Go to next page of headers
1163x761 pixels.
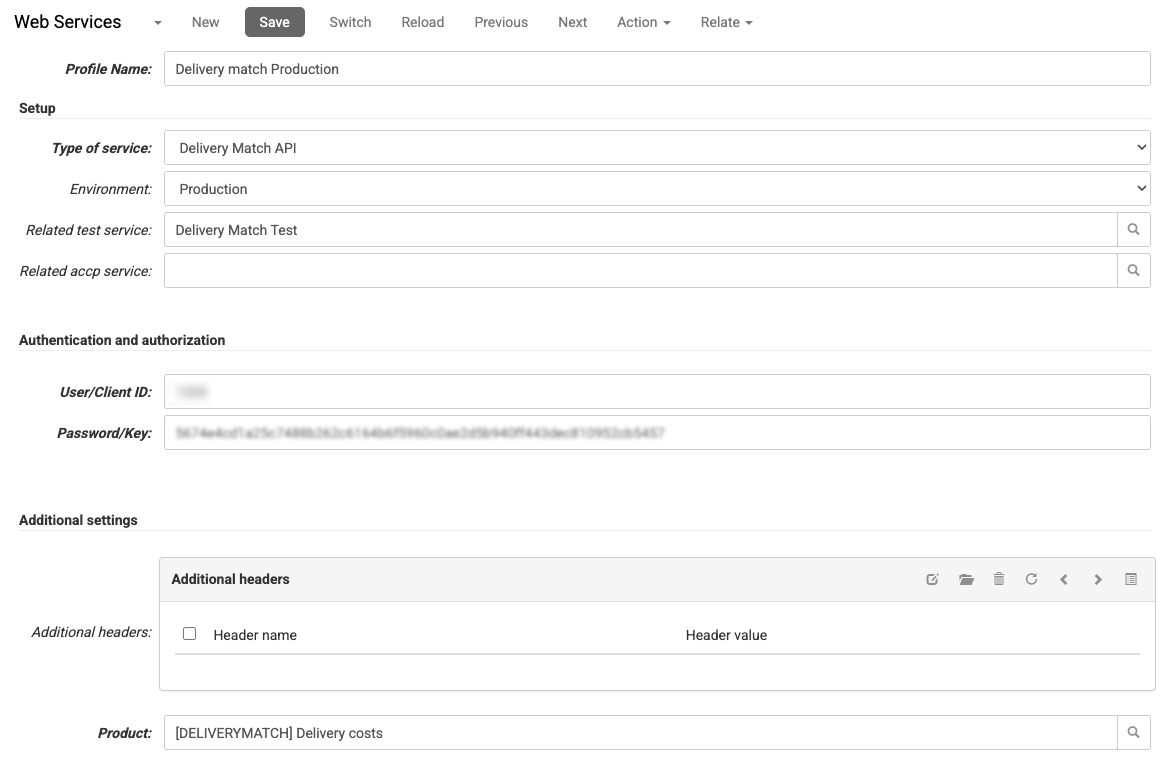point(1097,579)
